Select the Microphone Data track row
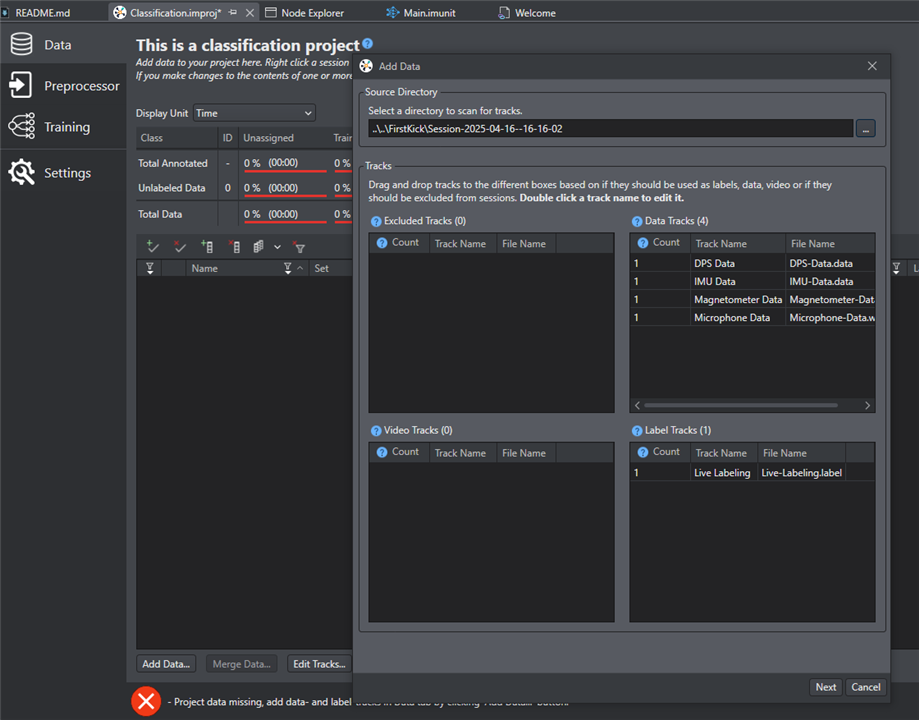Viewport: 919px width, 720px height. (753, 318)
